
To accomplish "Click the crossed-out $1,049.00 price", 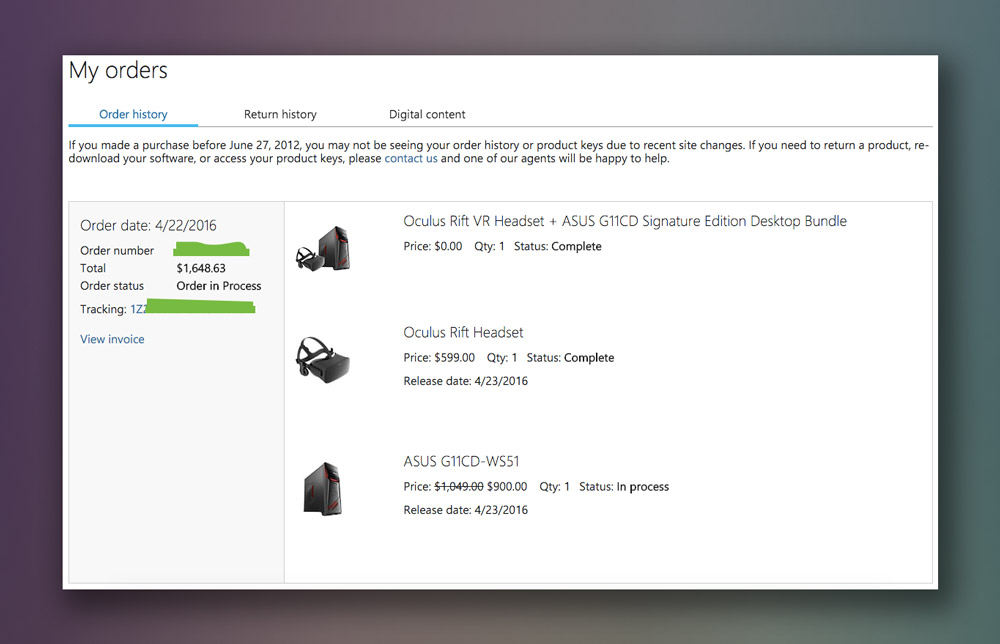I will 458,487.
